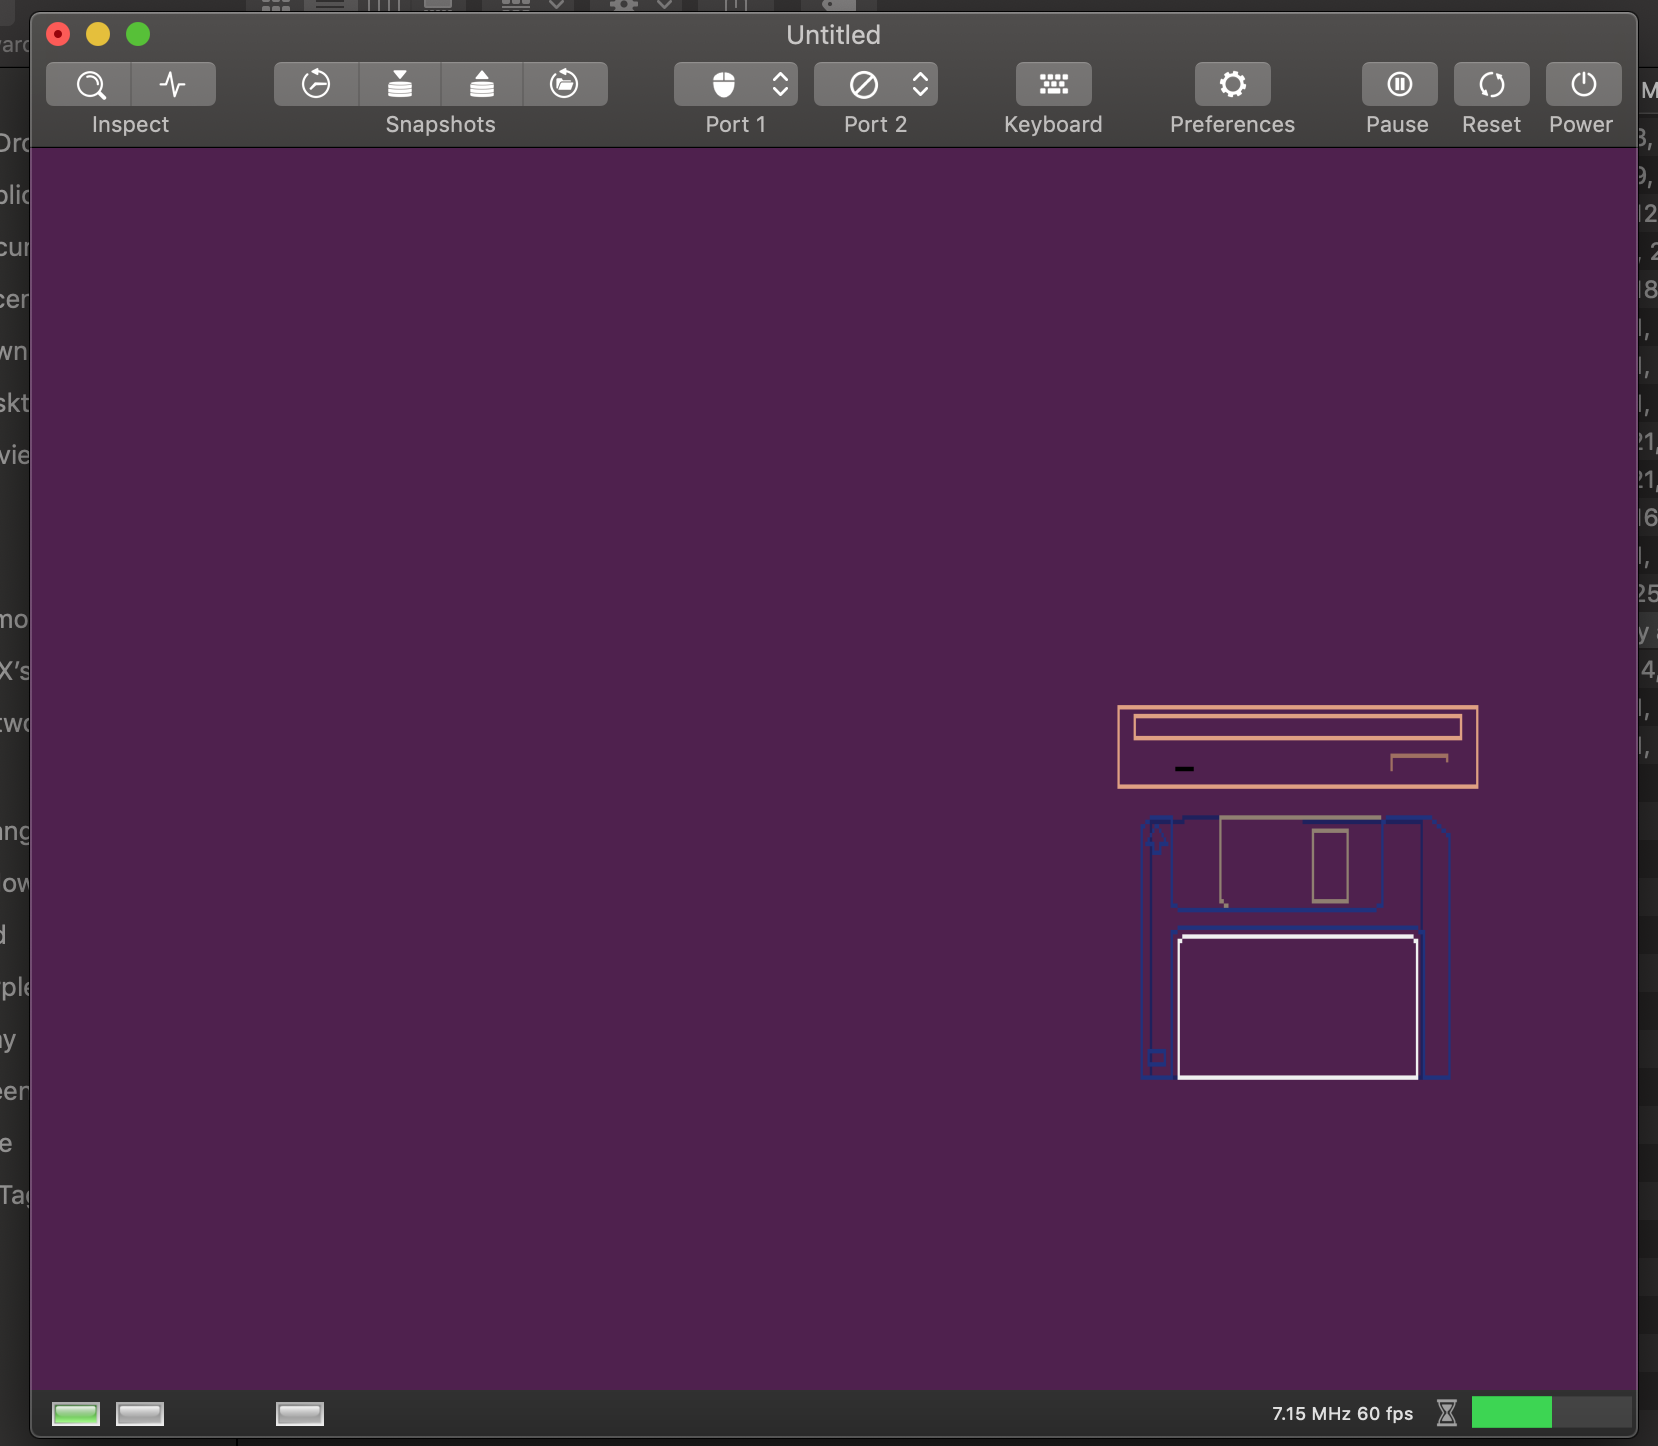Viewport: 1658px width, 1446px height.
Task: Click the '7.15 MHz 60 fps' status text
Action: [x=1342, y=1413]
